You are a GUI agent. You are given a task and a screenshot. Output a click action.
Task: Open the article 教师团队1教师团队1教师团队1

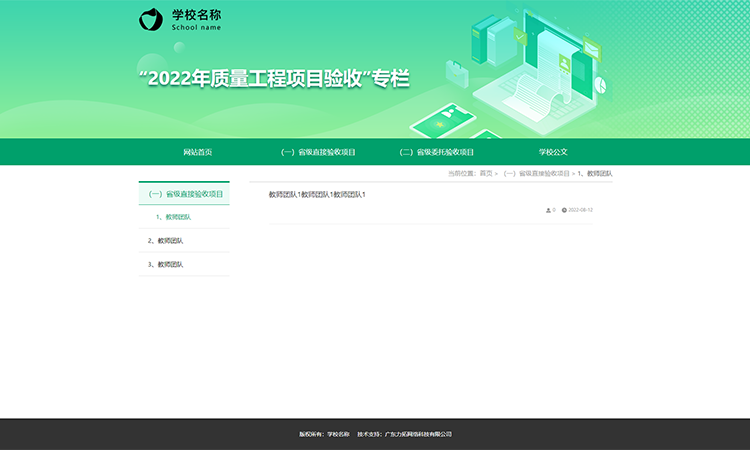coord(317,194)
